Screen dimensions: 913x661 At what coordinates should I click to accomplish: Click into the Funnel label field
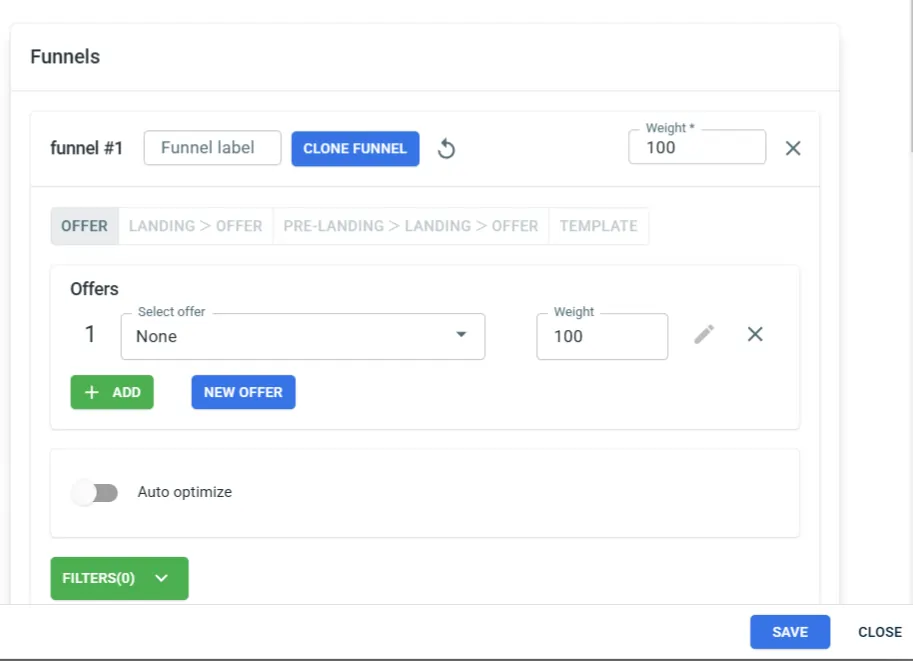(x=212, y=148)
